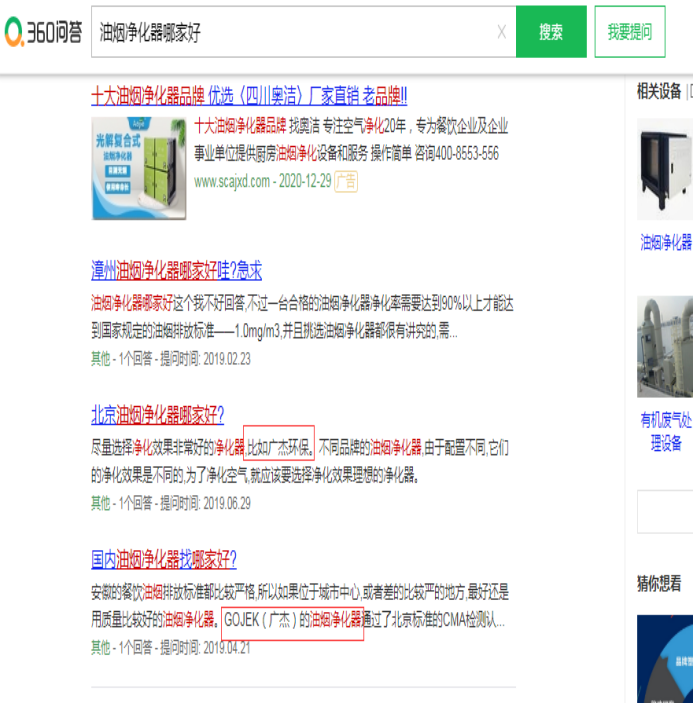
Task: Open the www.scajxd.com ad URL
Action: (232, 182)
